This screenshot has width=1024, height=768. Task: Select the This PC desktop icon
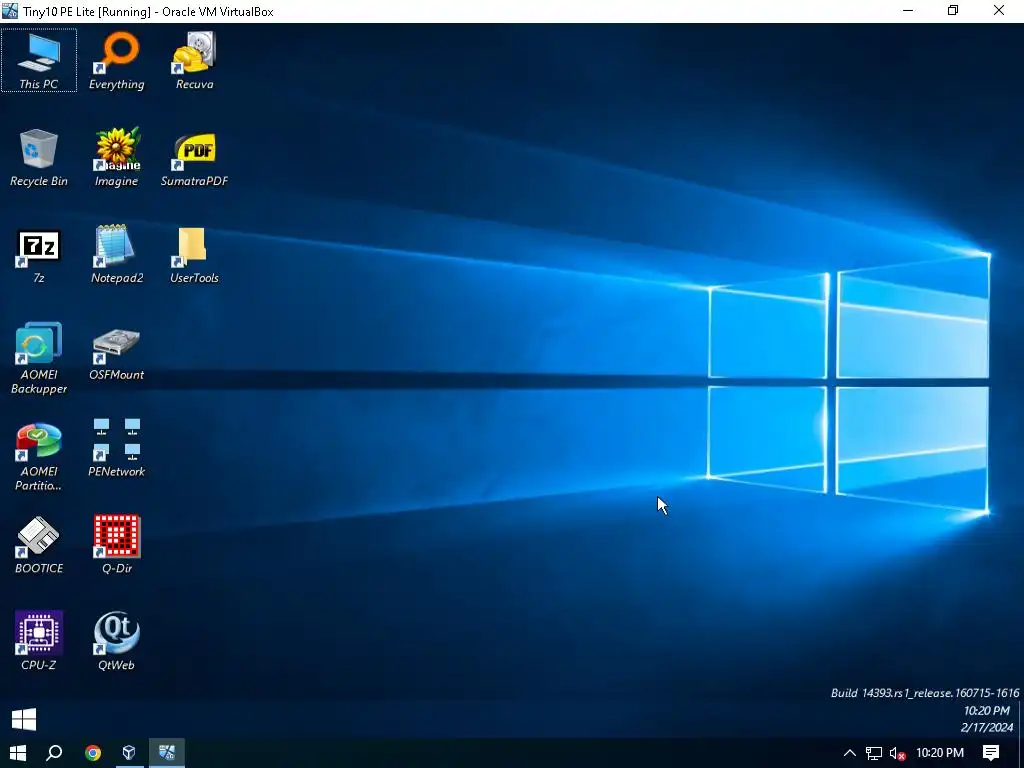click(x=39, y=60)
